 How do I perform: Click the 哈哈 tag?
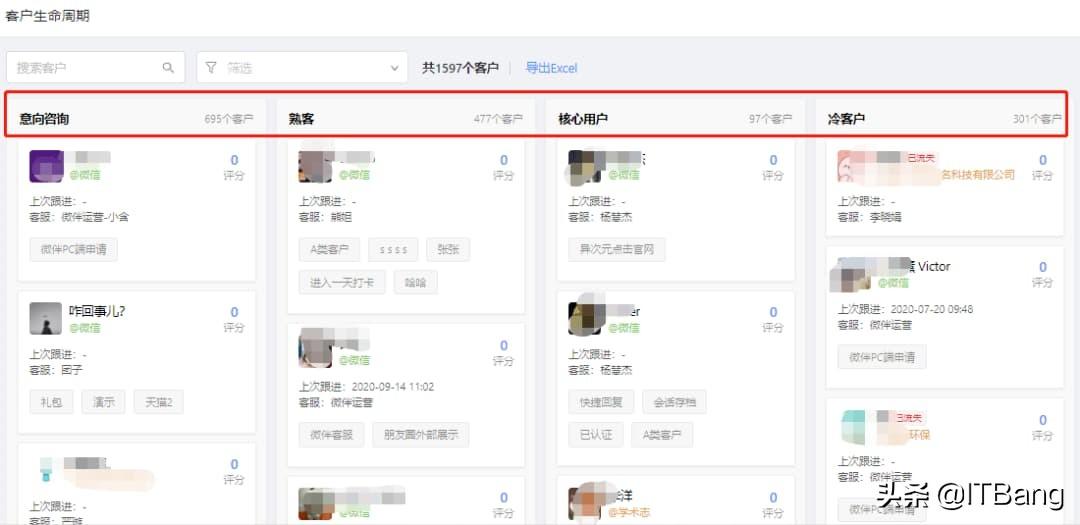click(415, 282)
